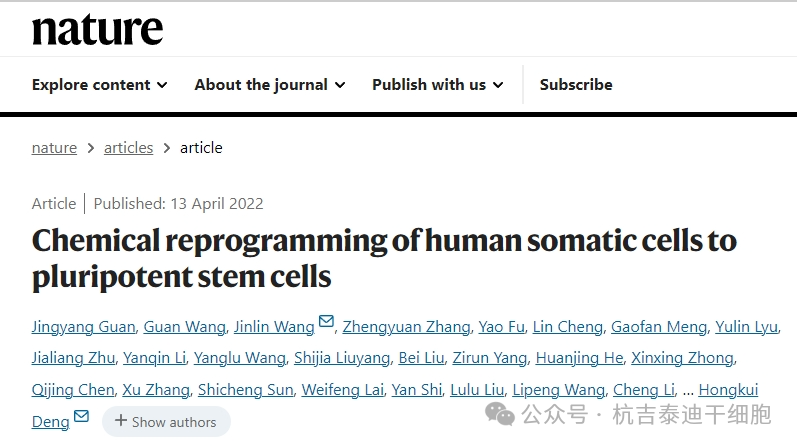Image resolution: width=797 pixels, height=446 pixels.
Task: Open the articles breadcrumb link
Action: click(x=129, y=148)
